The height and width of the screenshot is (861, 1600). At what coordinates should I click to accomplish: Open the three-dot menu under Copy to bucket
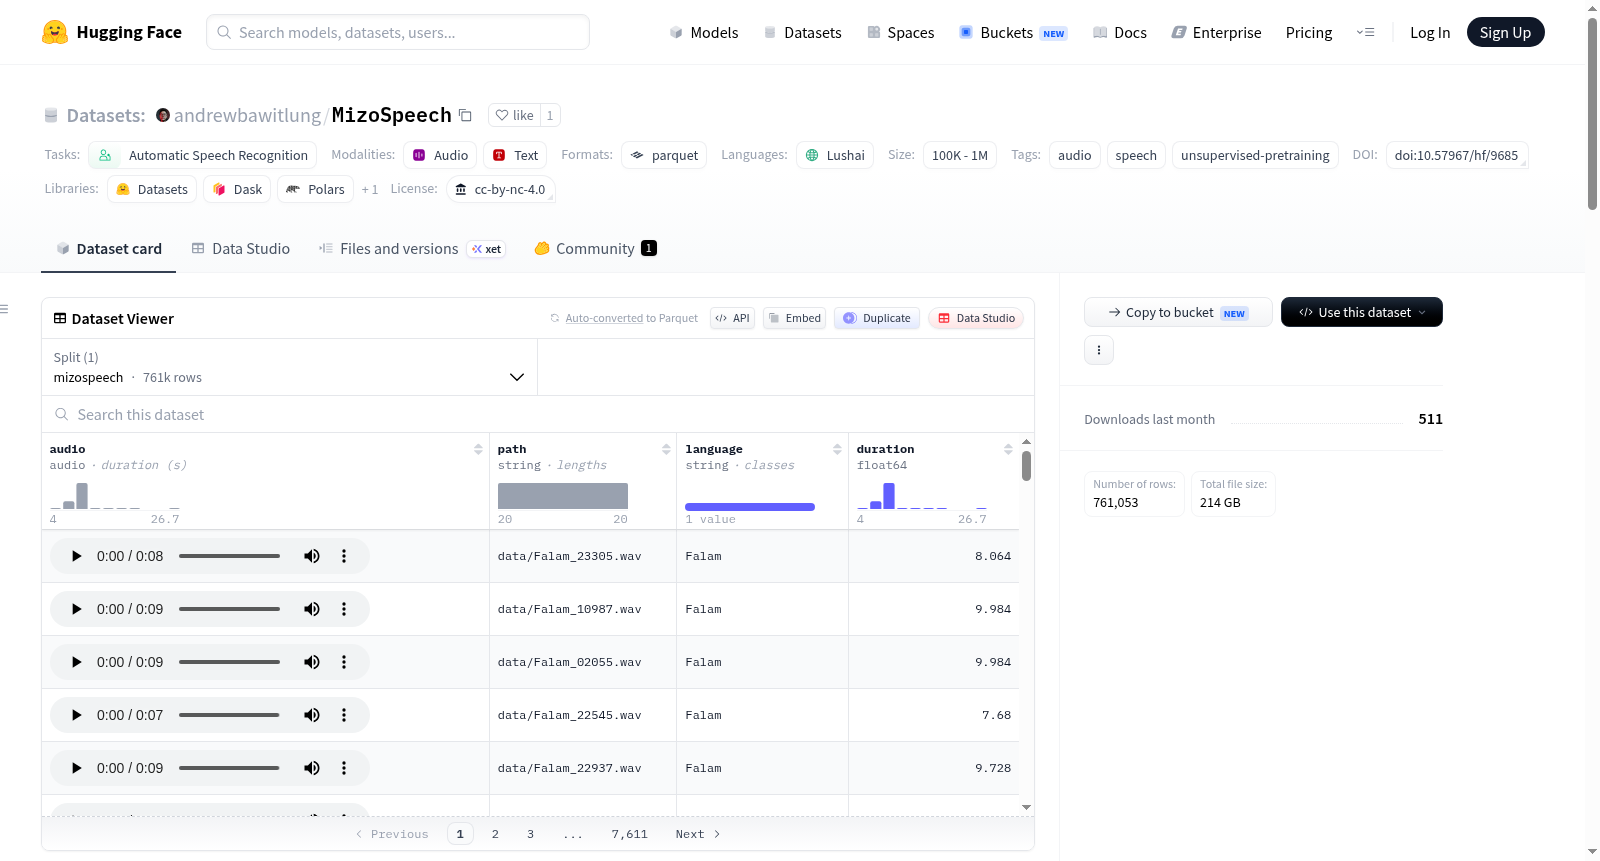[1099, 350]
